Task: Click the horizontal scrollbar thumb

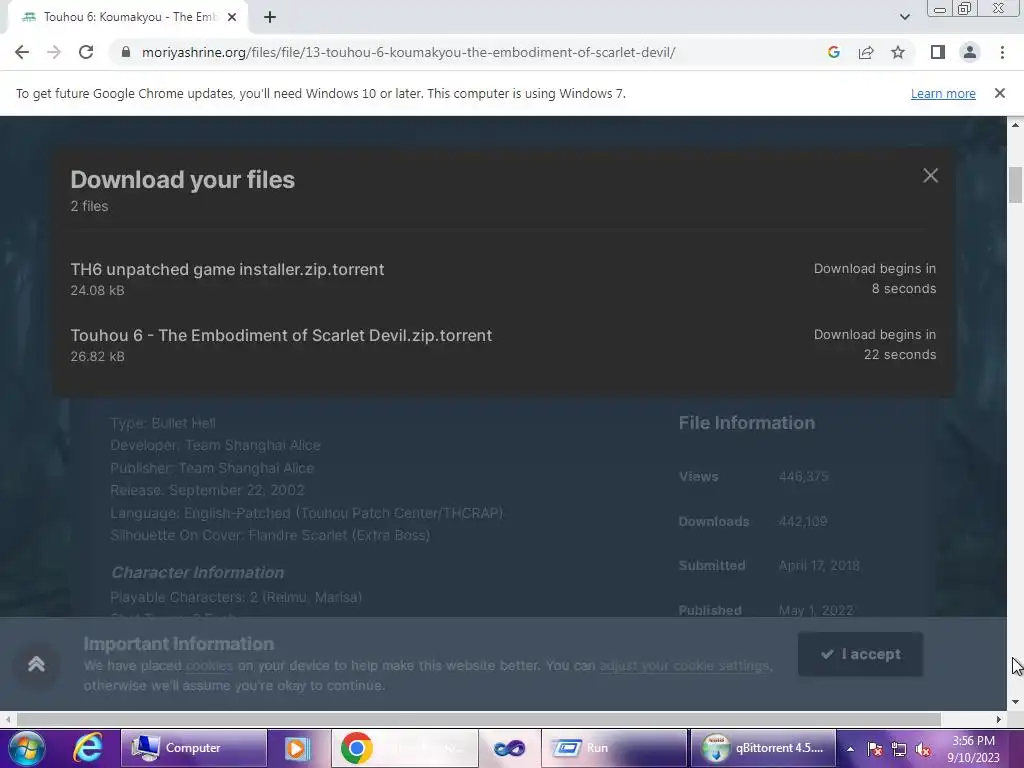Action: [x=478, y=719]
